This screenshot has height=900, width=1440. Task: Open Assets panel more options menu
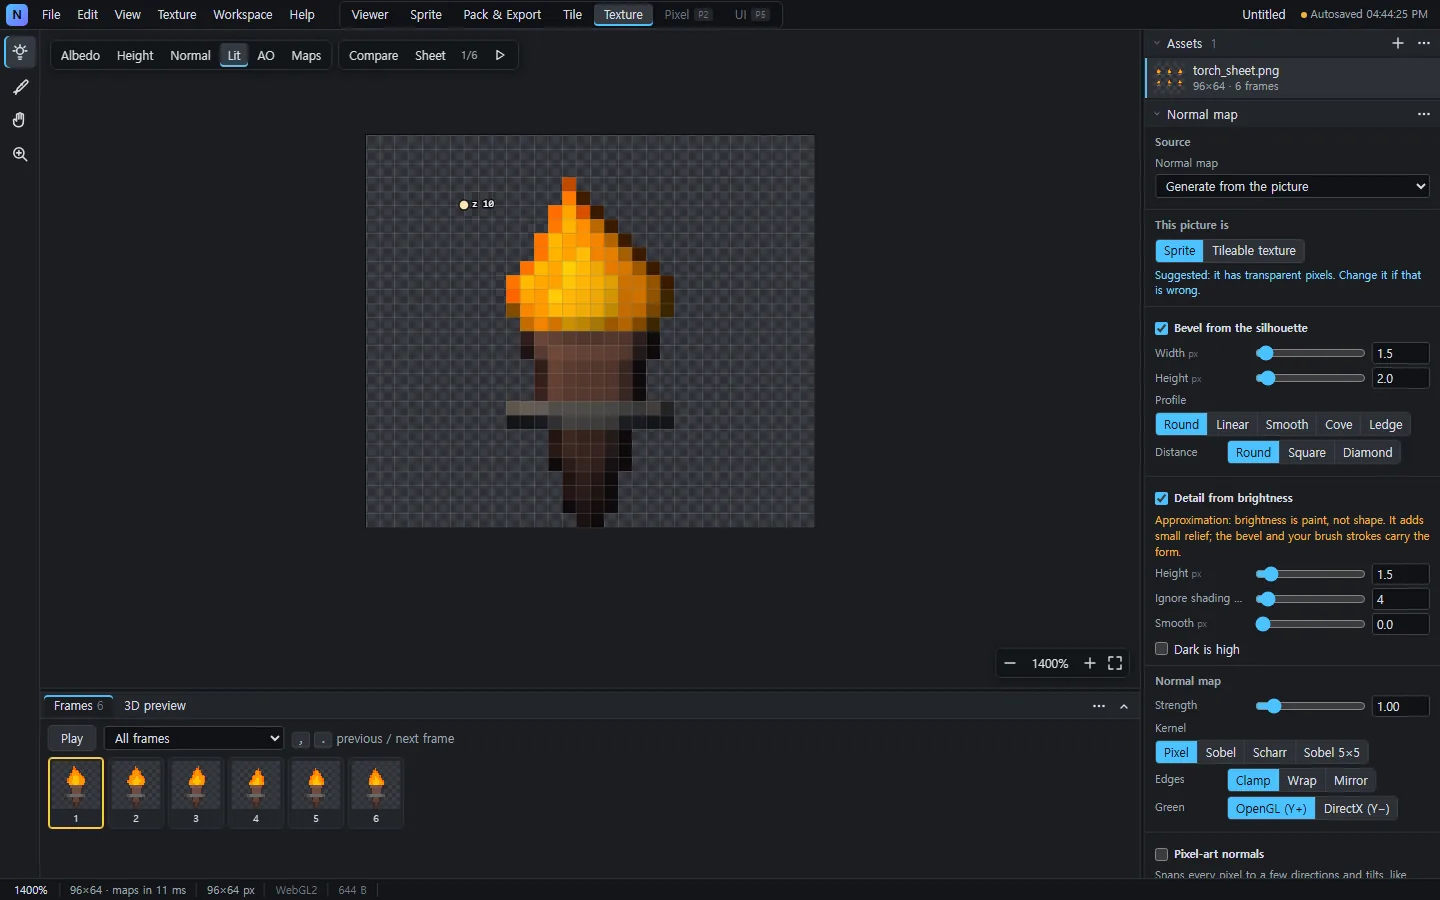(x=1424, y=43)
